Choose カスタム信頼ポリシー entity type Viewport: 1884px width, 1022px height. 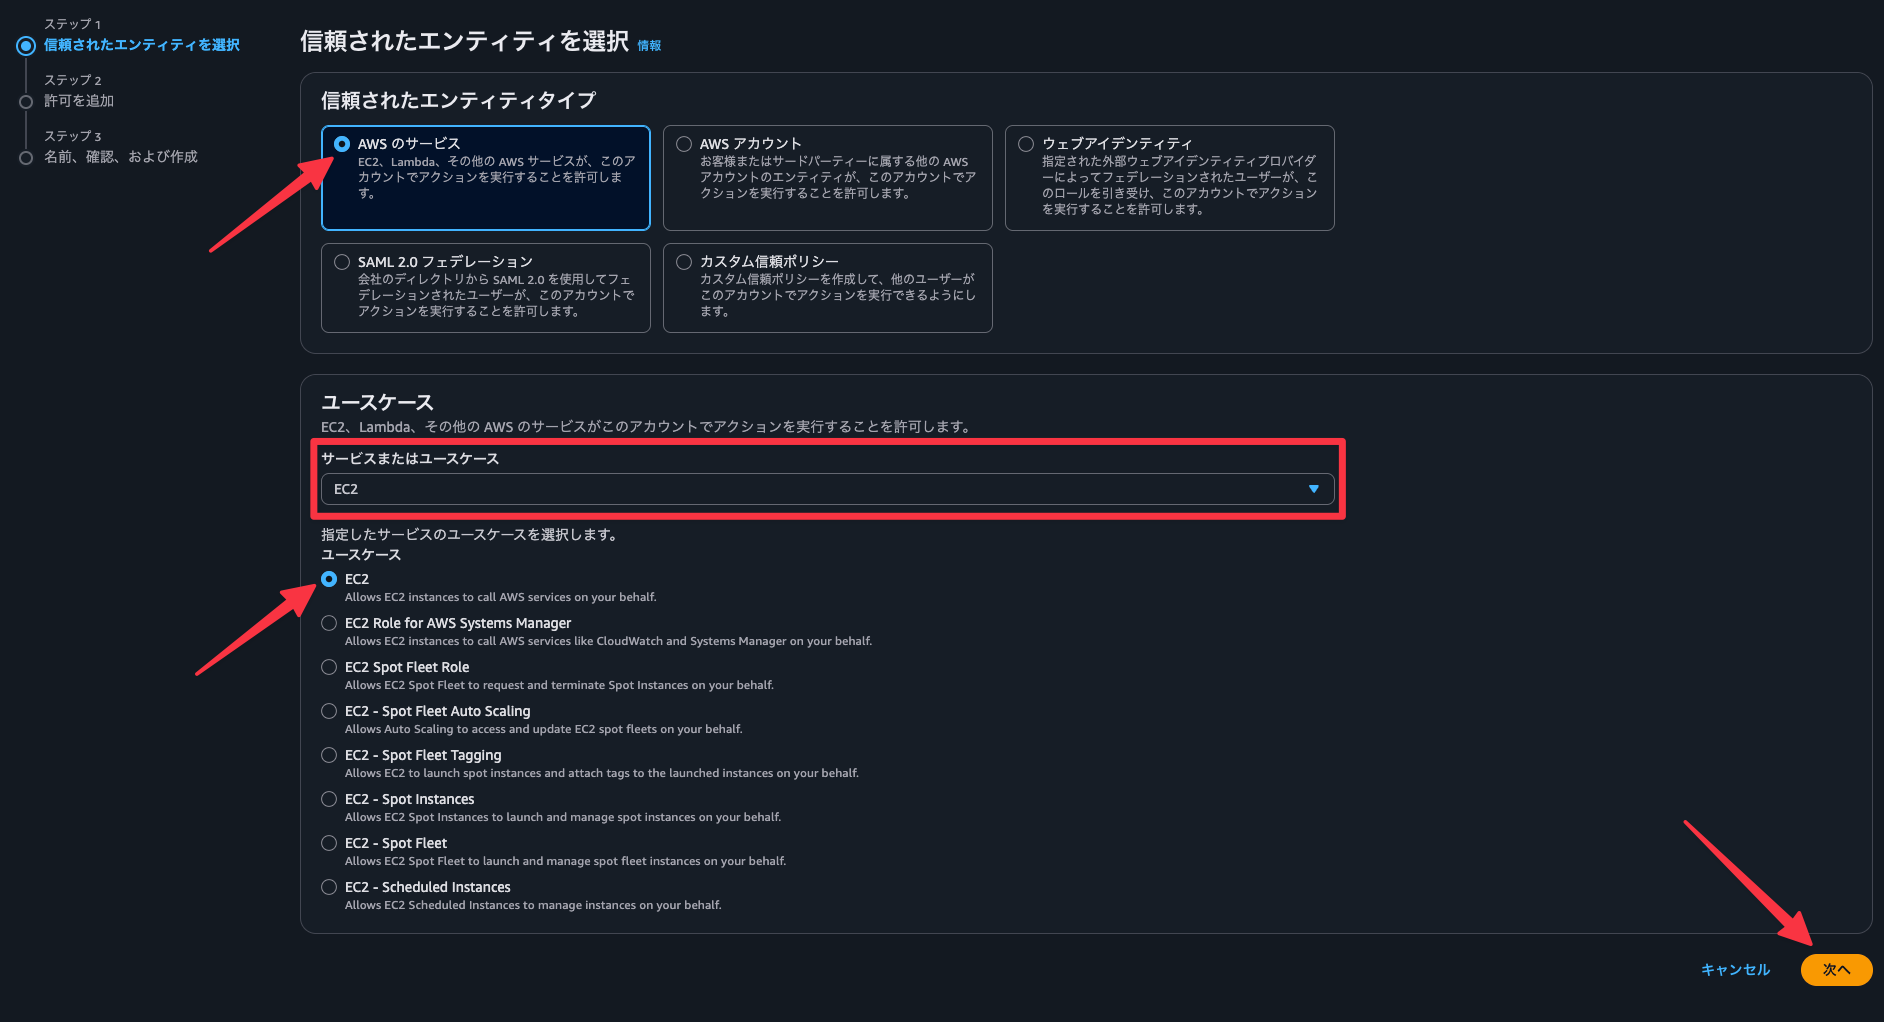tap(684, 262)
